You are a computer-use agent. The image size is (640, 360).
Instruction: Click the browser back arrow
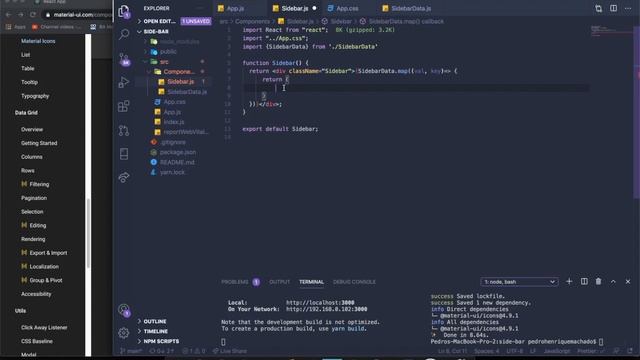[x=9, y=15]
